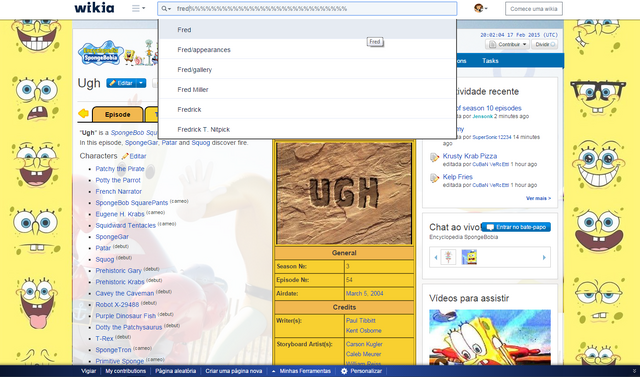Click the Personalizar gear option
This screenshot has height=377, width=640.
tap(361, 371)
